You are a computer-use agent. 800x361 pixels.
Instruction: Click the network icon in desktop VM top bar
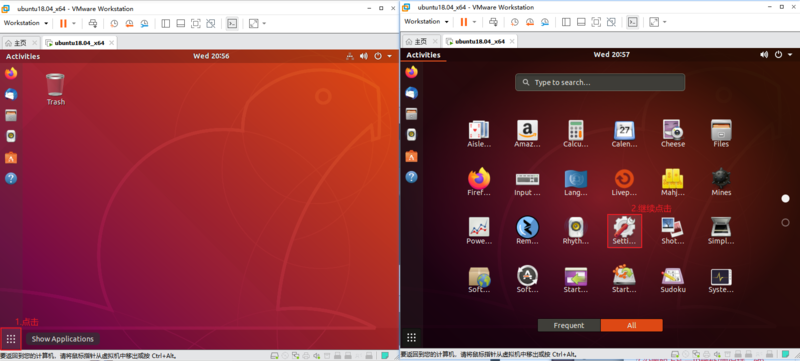(x=349, y=56)
